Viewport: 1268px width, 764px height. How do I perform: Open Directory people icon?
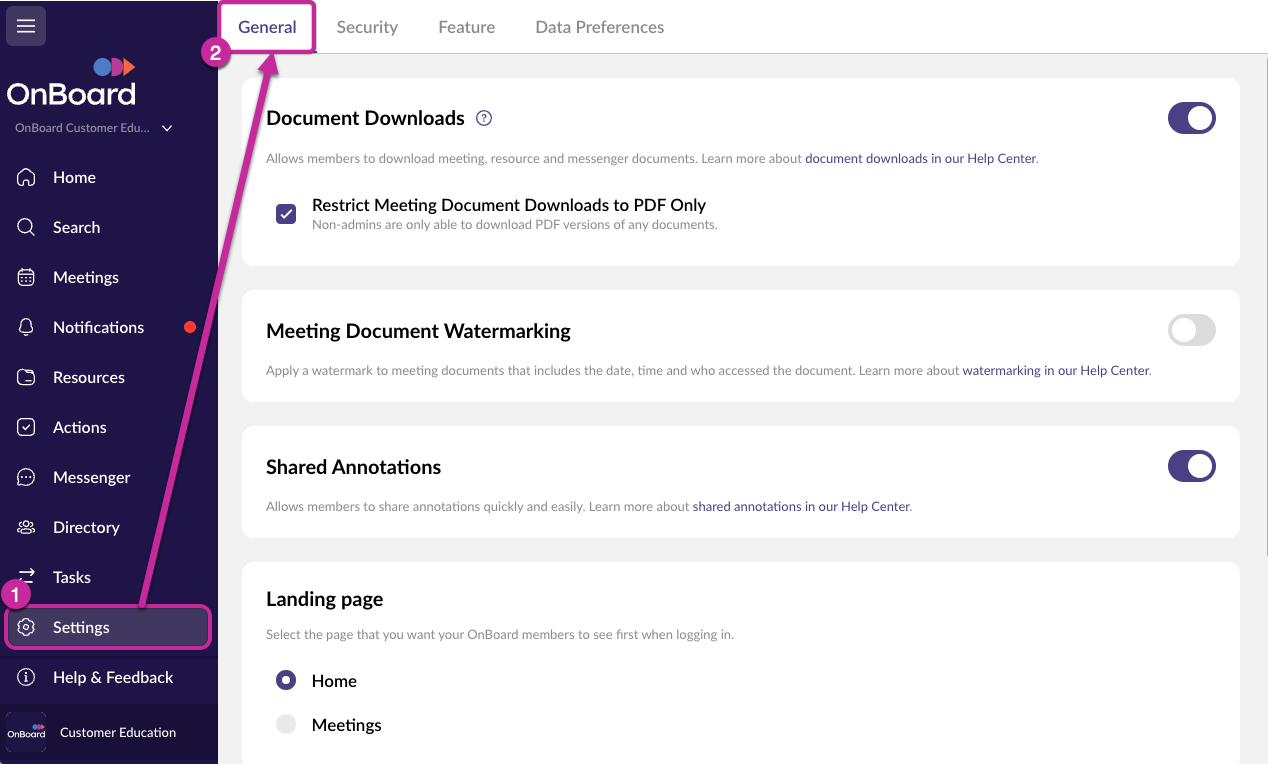pos(27,527)
